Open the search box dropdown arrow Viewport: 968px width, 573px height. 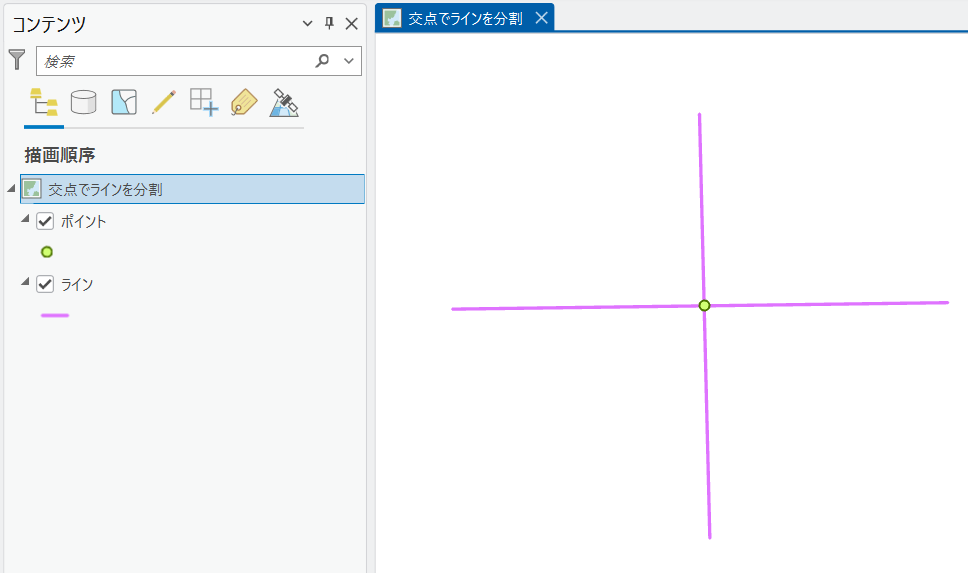click(348, 61)
